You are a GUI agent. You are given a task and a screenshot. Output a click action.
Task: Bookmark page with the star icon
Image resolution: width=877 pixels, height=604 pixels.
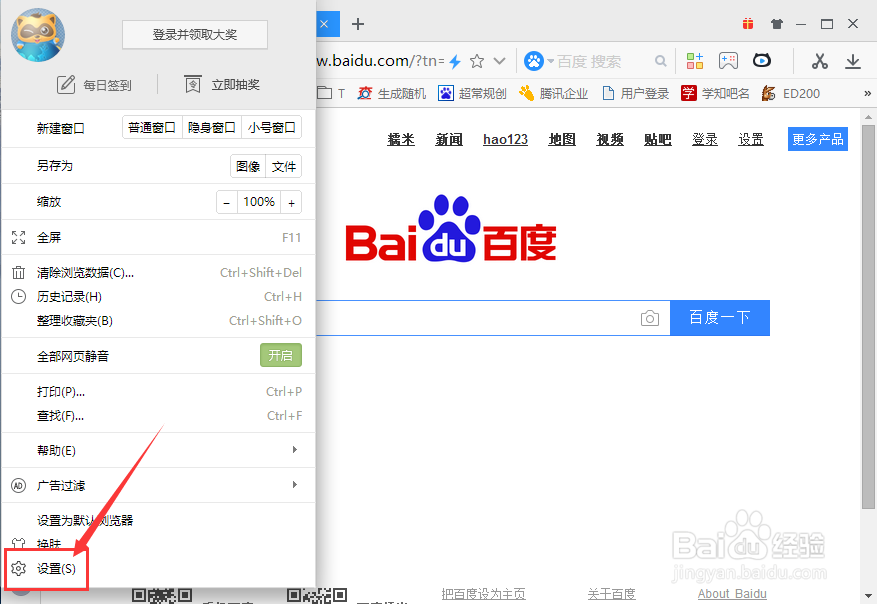[x=477, y=61]
